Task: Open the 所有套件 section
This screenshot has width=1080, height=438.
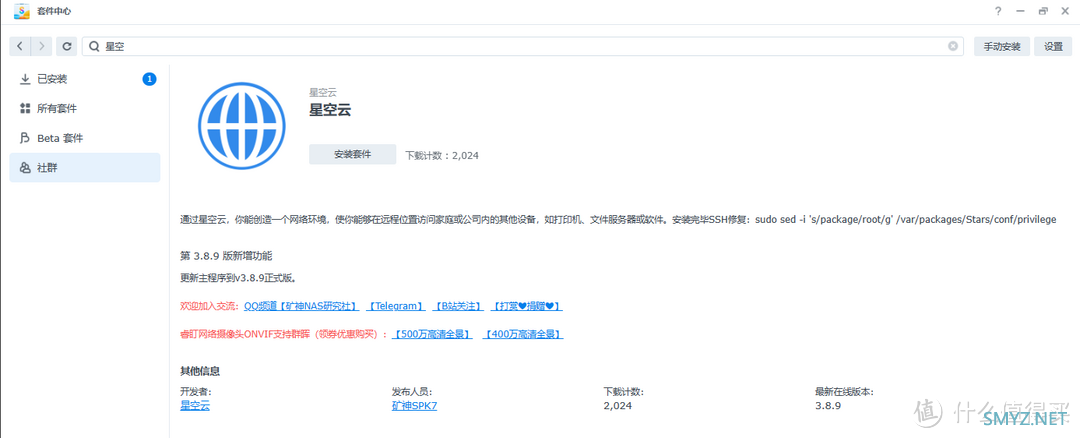Action: pyautogui.click(x=85, y=109)
